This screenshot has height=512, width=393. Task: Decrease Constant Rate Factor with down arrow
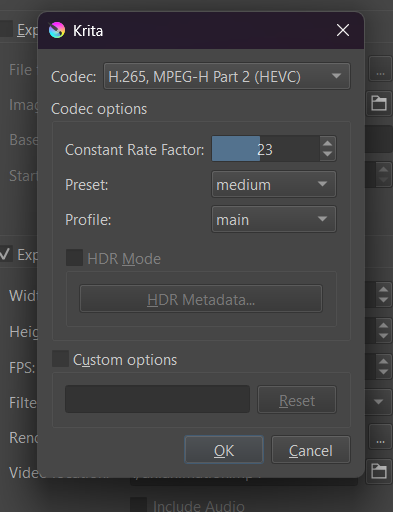328,155
